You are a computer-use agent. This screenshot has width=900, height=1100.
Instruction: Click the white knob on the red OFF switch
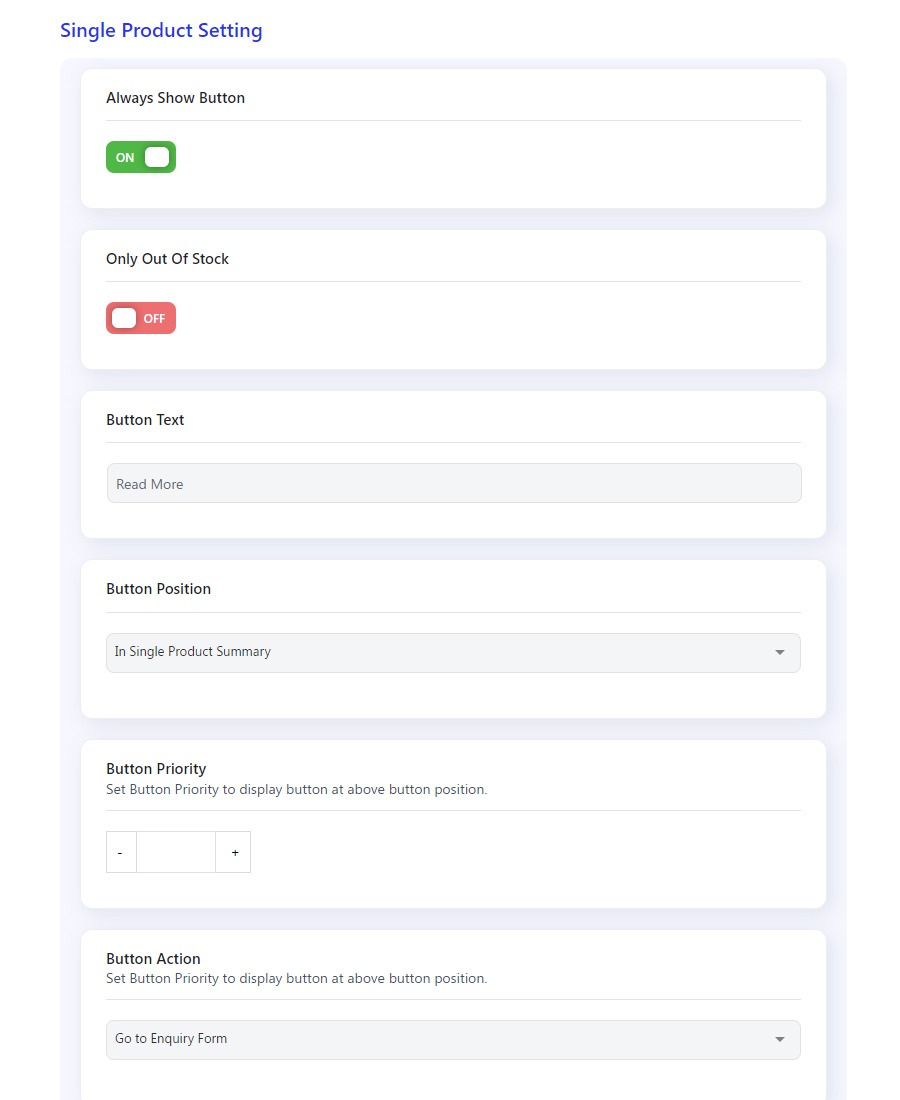(124, 318)
